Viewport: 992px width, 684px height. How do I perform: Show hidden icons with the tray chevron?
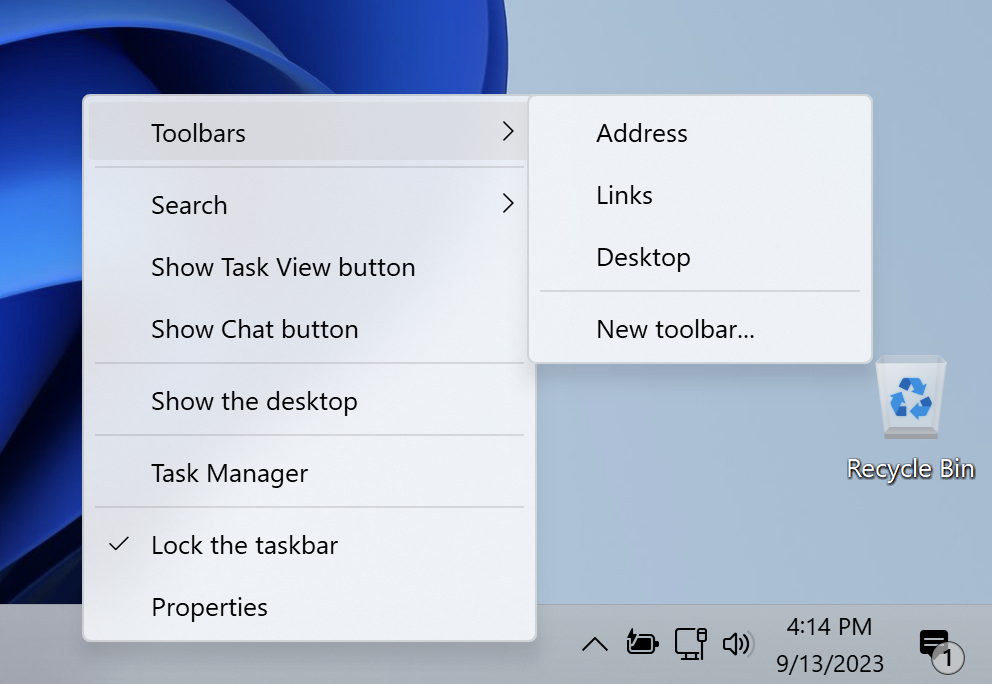[x=595, y=644]
